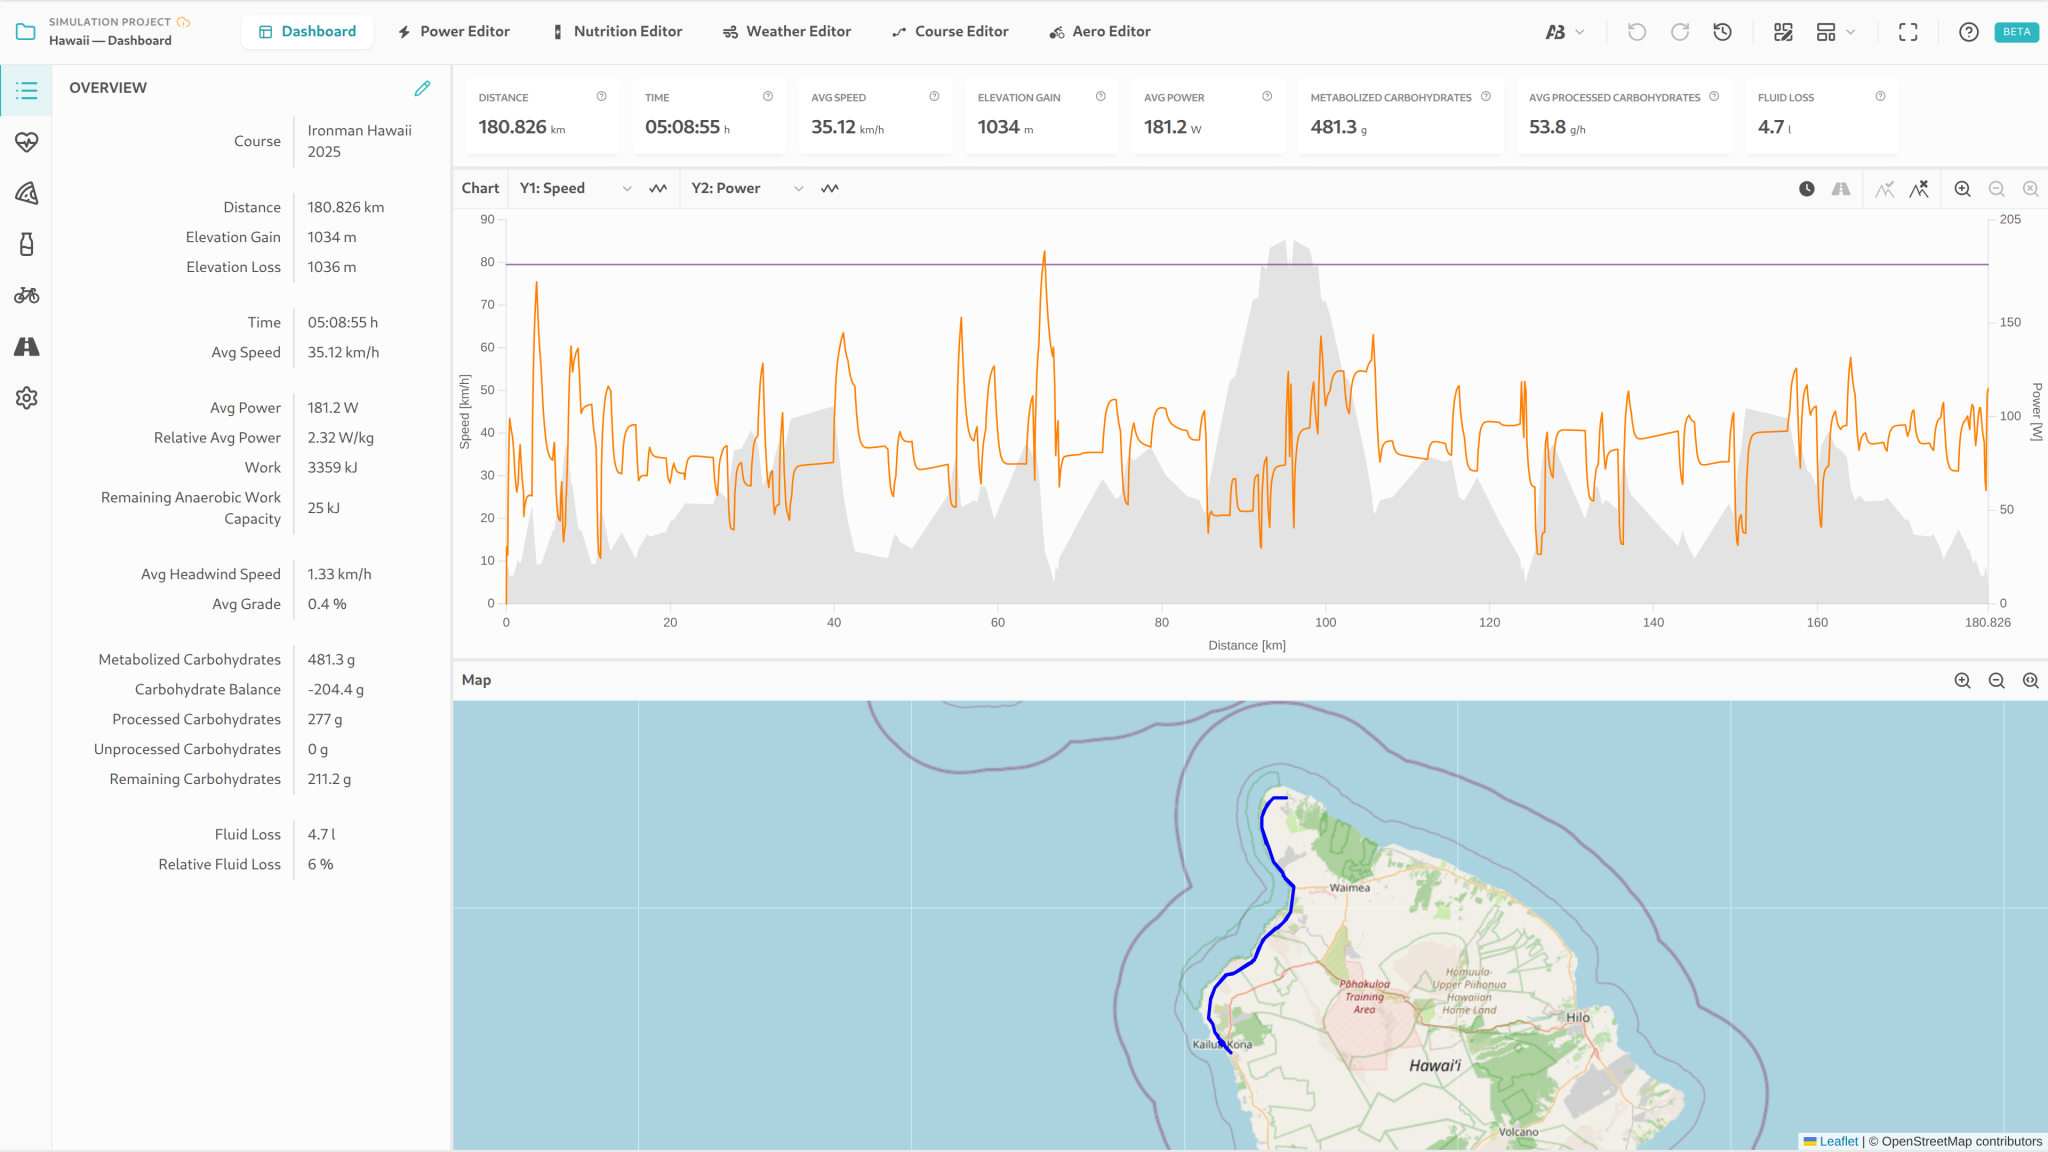Open the bicycle sidebar panel

pyautogui.click(x=27, y=295)
